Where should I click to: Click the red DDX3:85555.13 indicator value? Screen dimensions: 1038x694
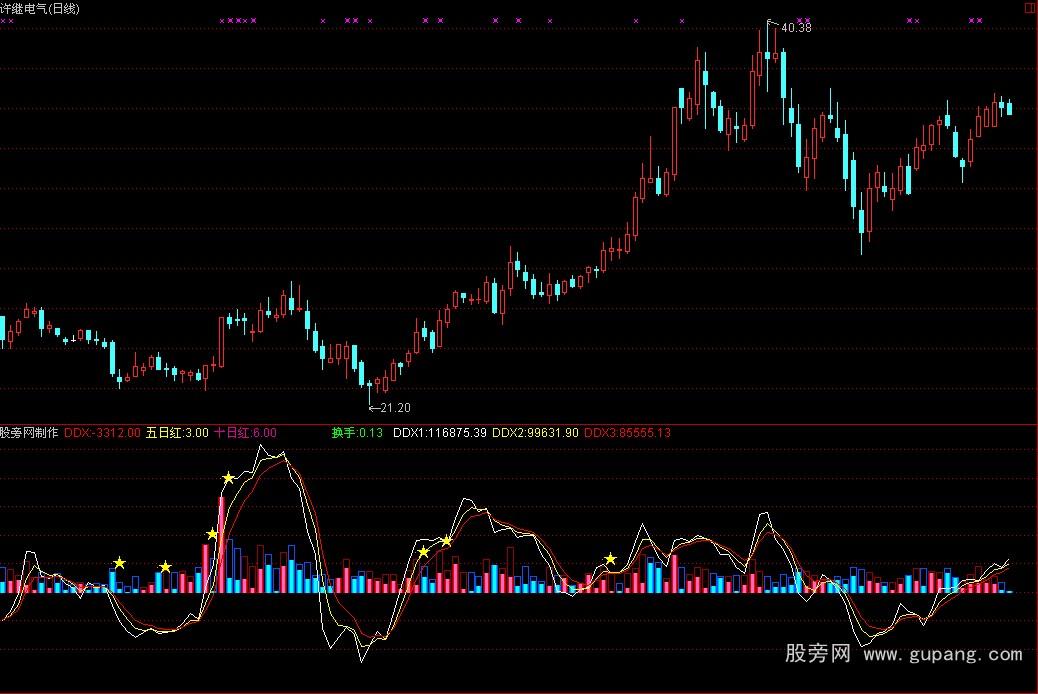coord(630,434)
